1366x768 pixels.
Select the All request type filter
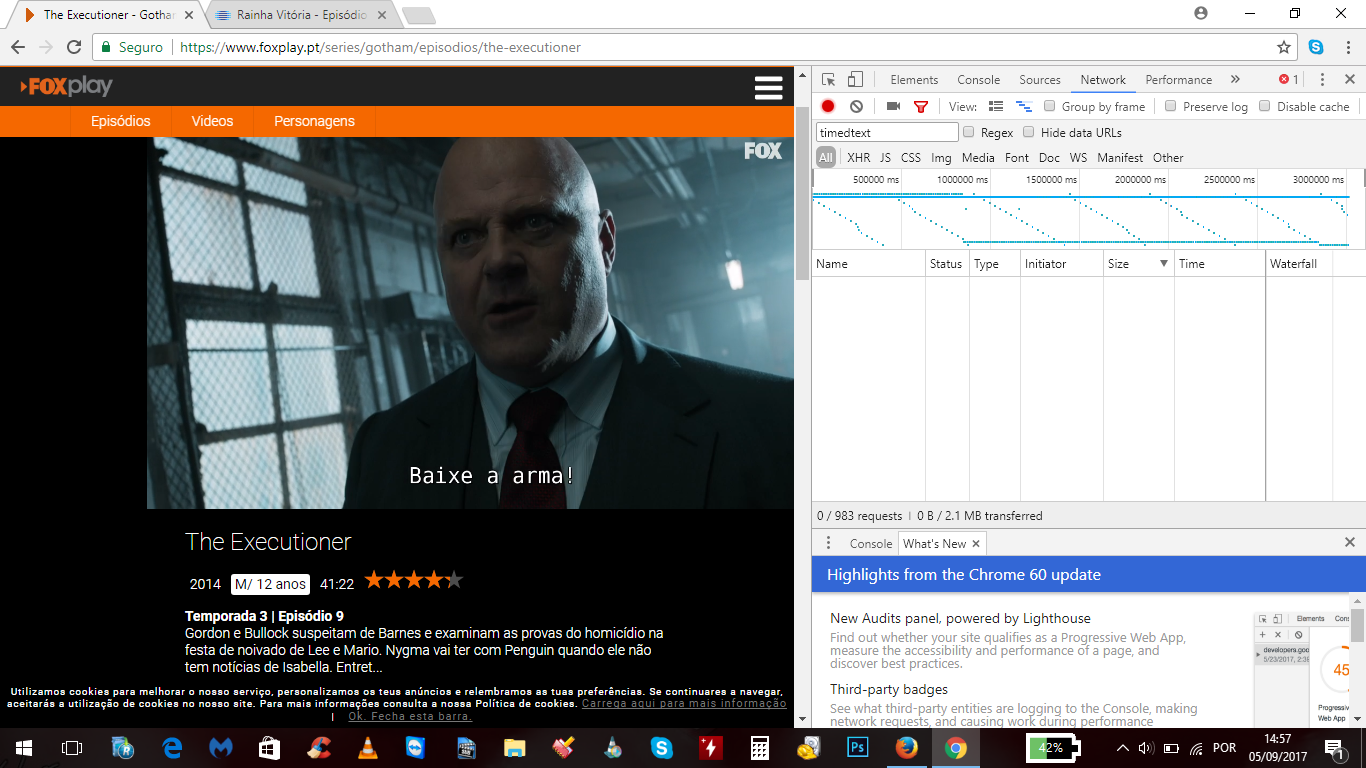pyautogui.click(x=826, y=158)
